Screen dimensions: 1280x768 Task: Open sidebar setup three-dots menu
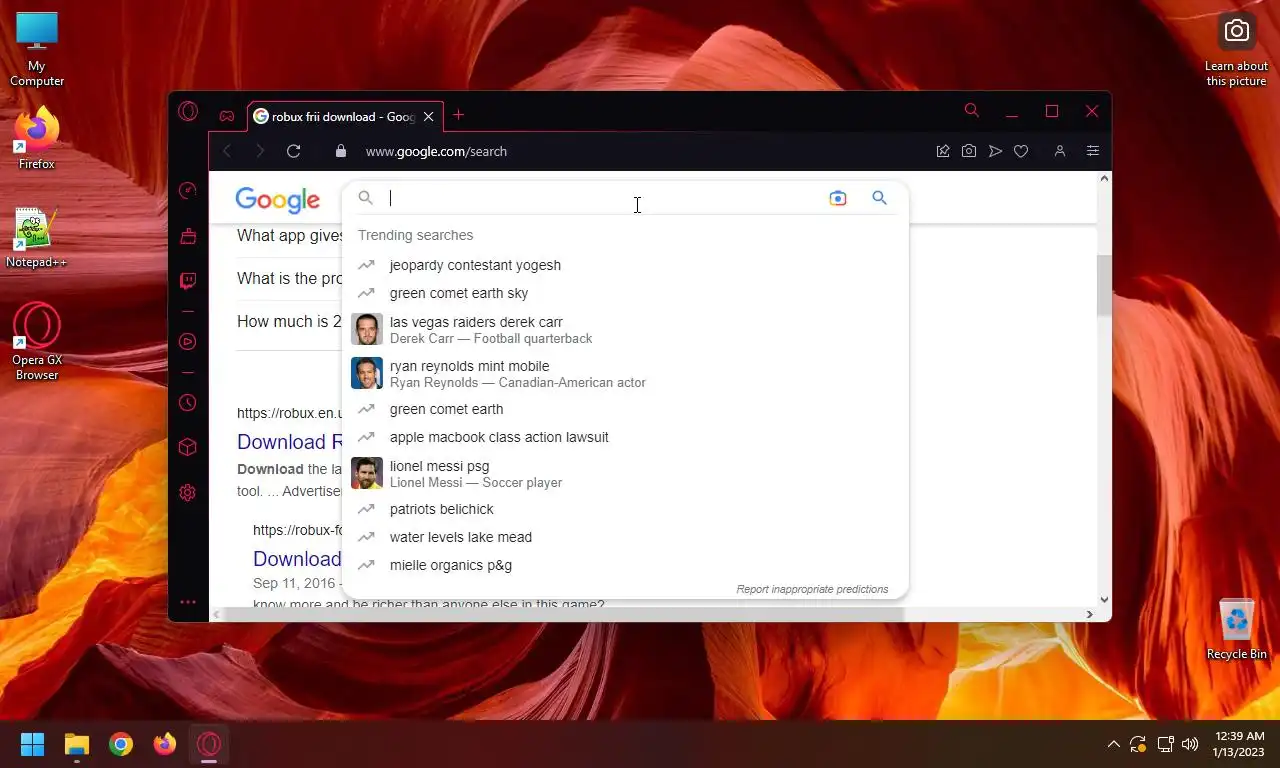(x=187, y=602)
